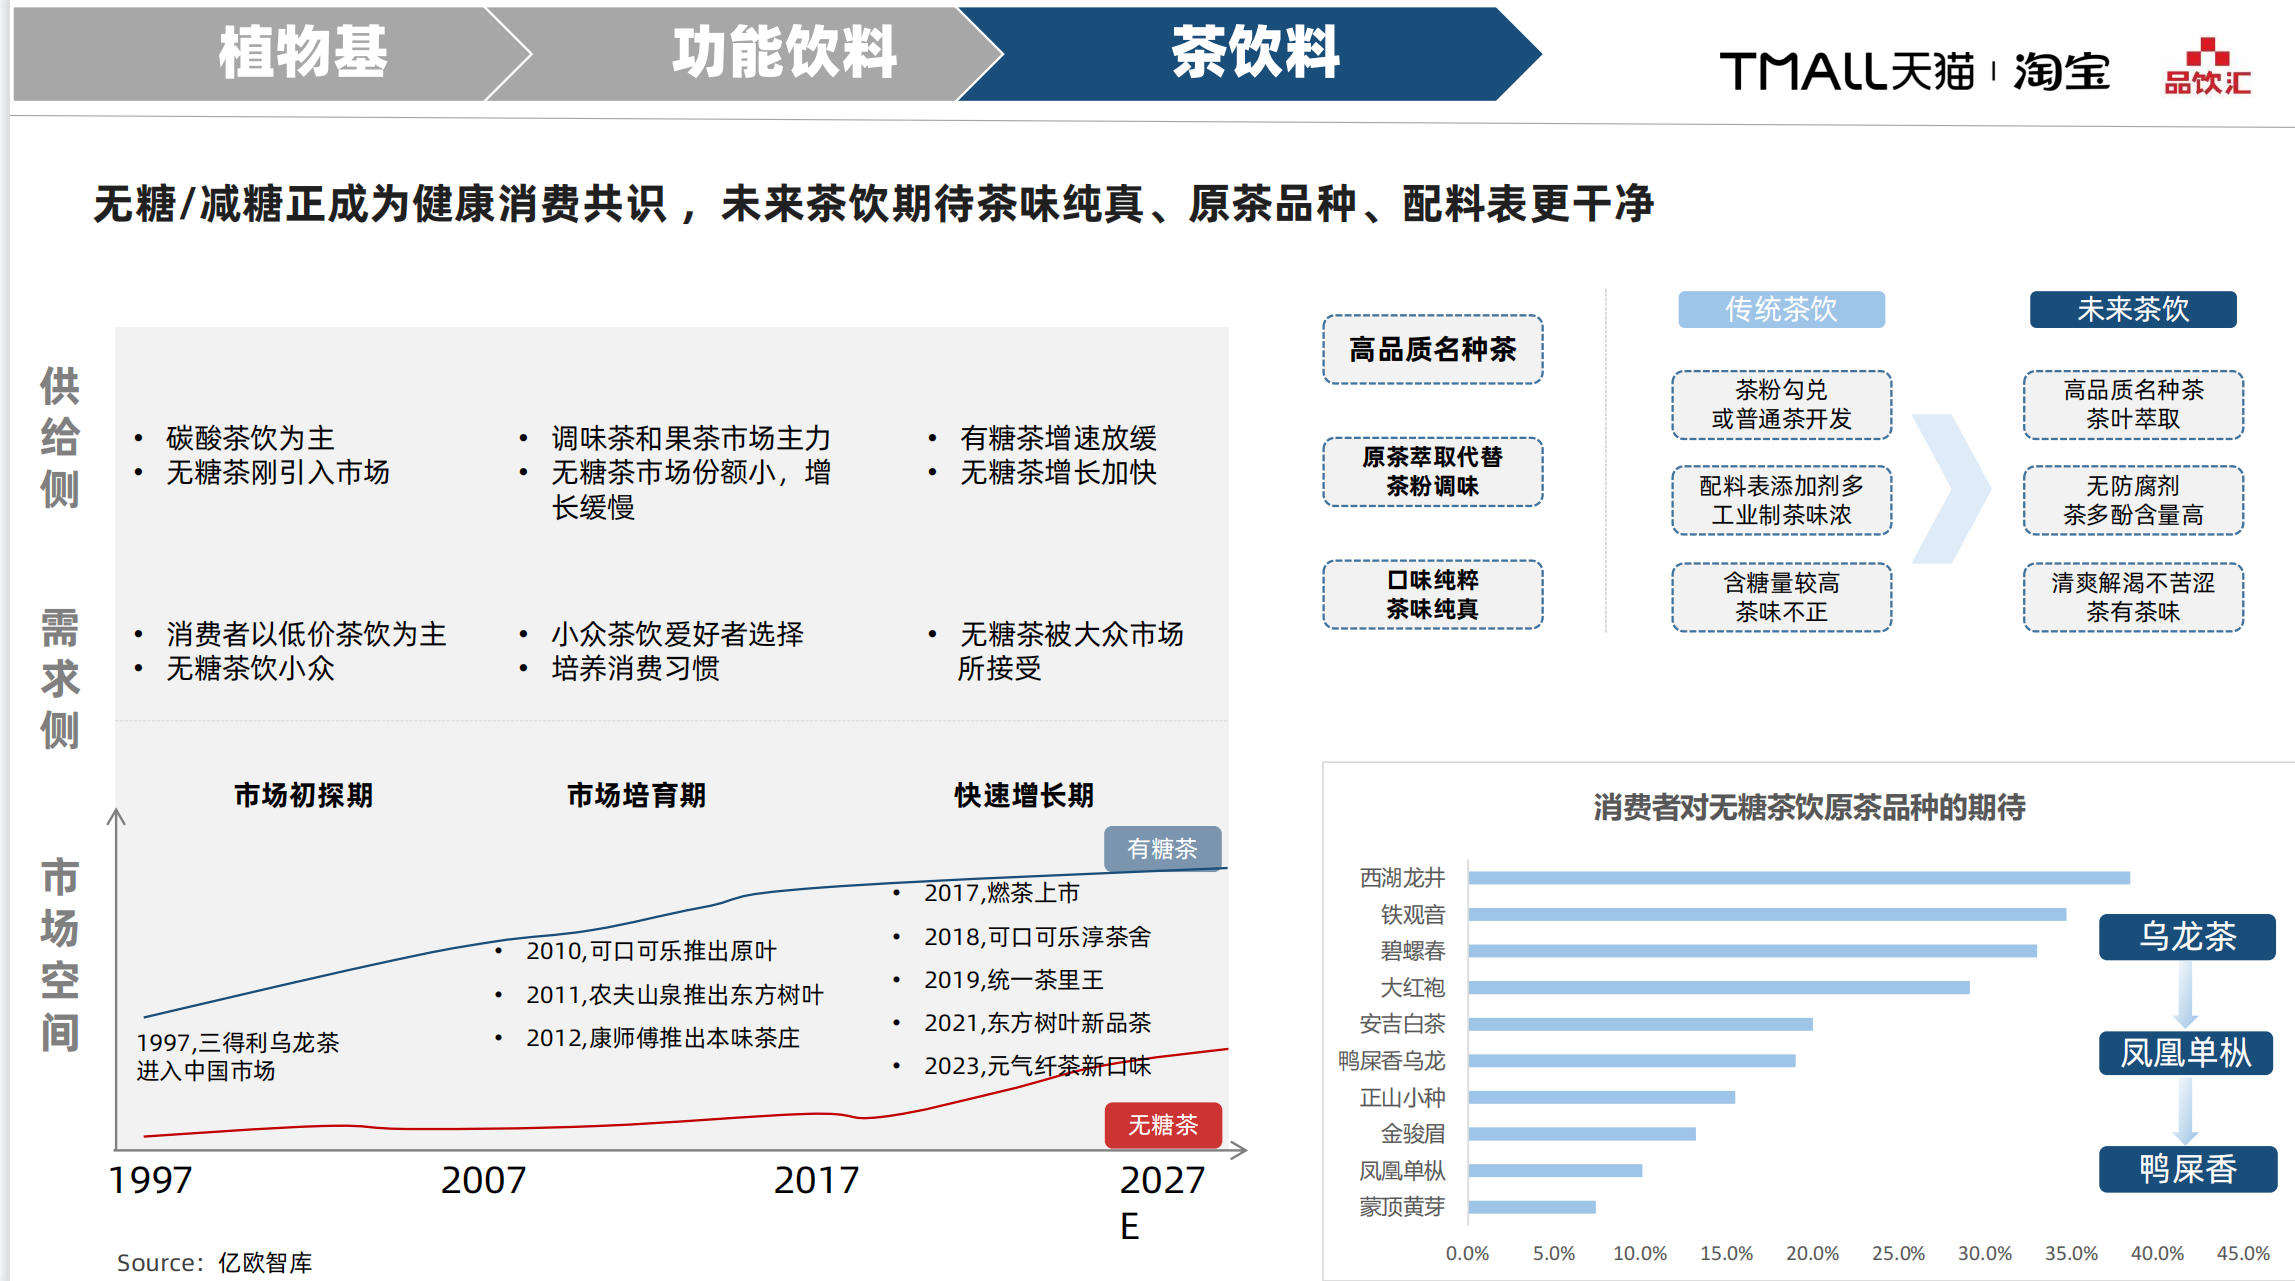This screenshot has height=1281, width=2295.
Task: Click the text 2019,统一茶里王
Action: (1013, 980)
